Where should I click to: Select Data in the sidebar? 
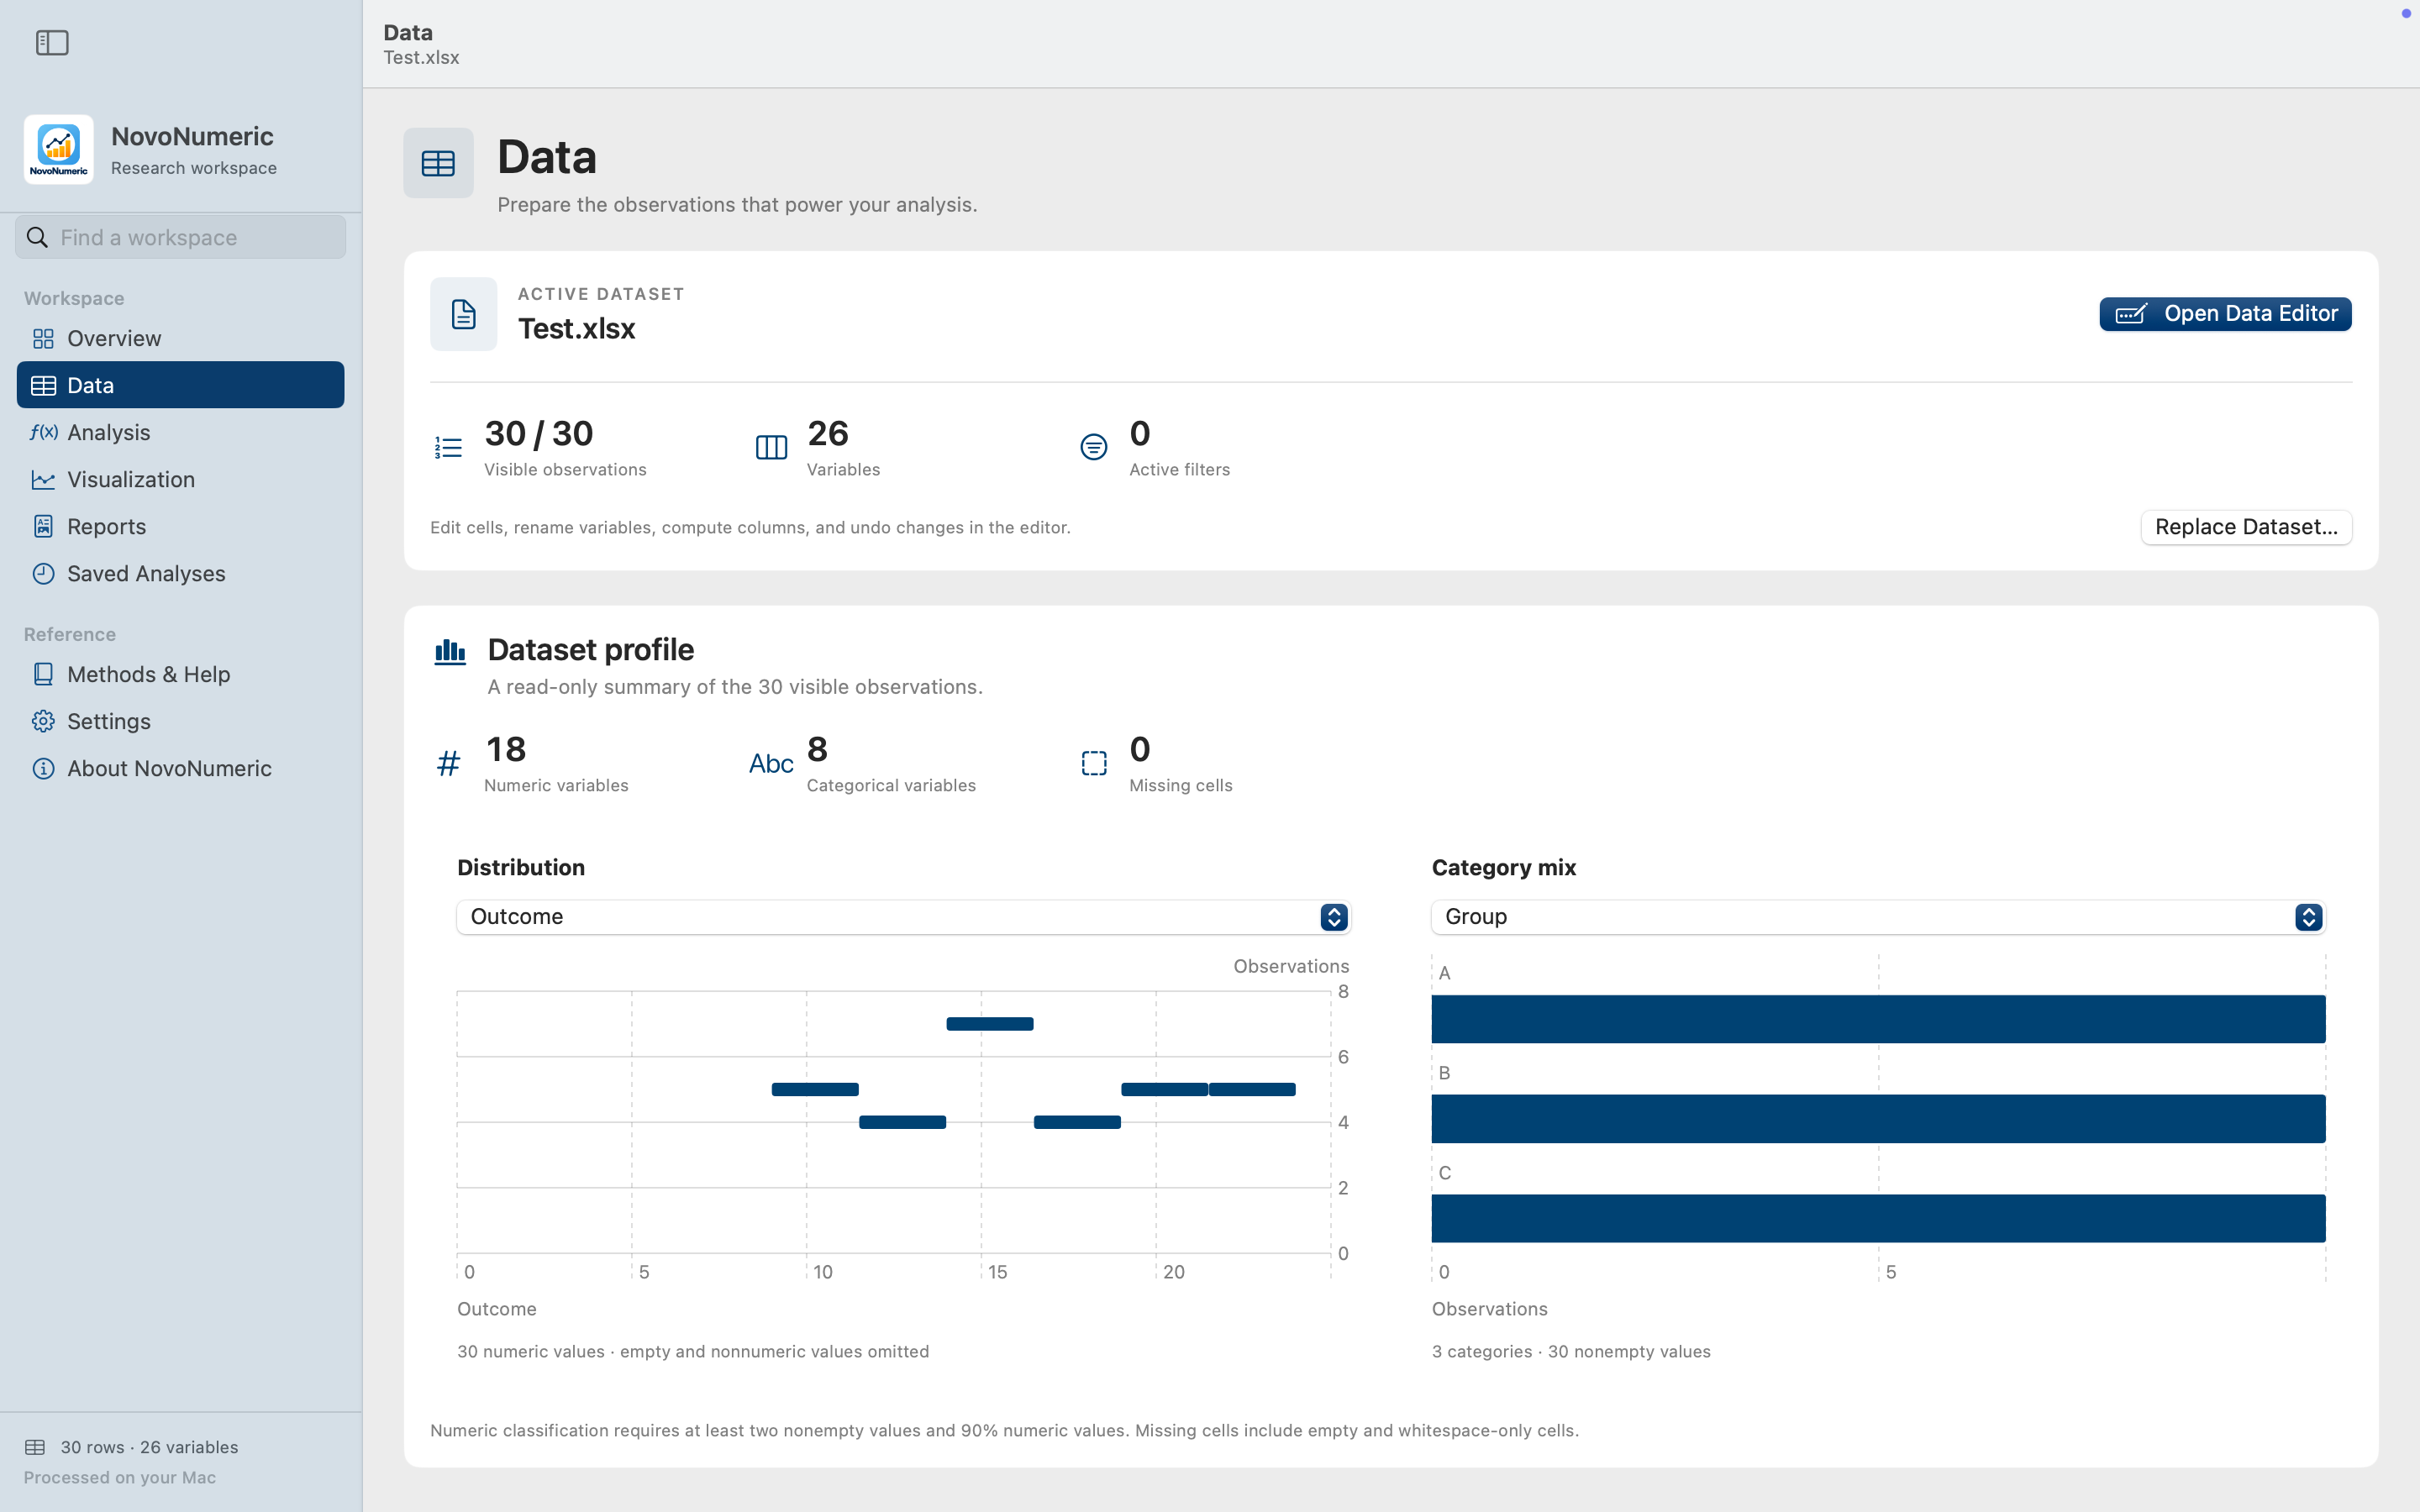180,385
